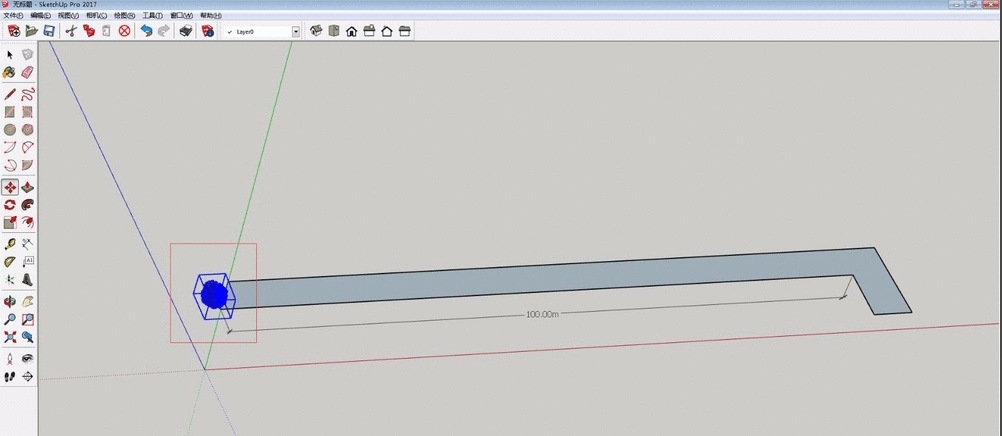
Task: Select the Select arrow tool
Action: (10, 54)
